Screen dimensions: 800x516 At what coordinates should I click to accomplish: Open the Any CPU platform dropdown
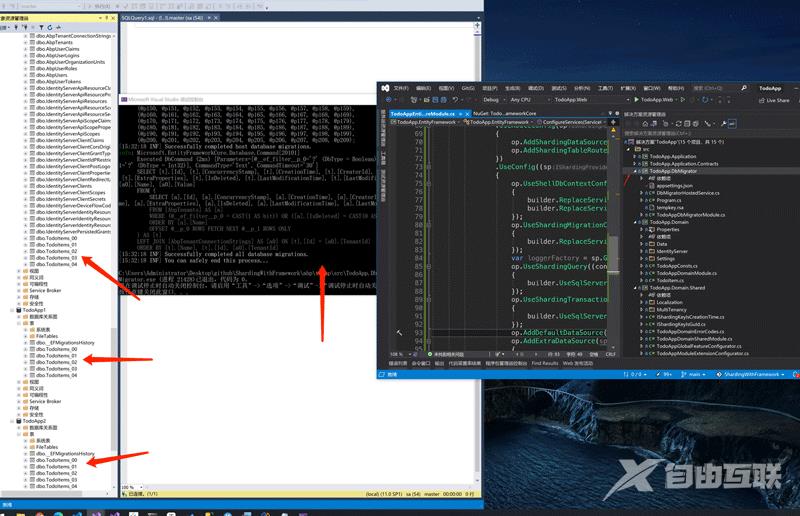tap(523, 100)
